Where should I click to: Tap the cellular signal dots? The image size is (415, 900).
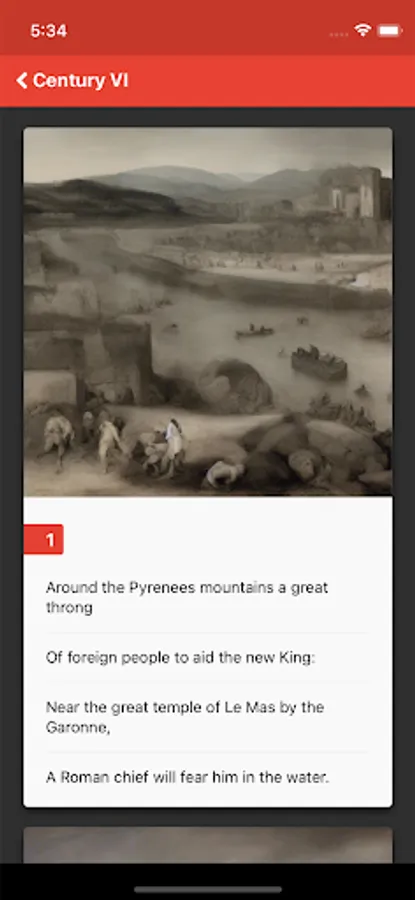[339, 34]
